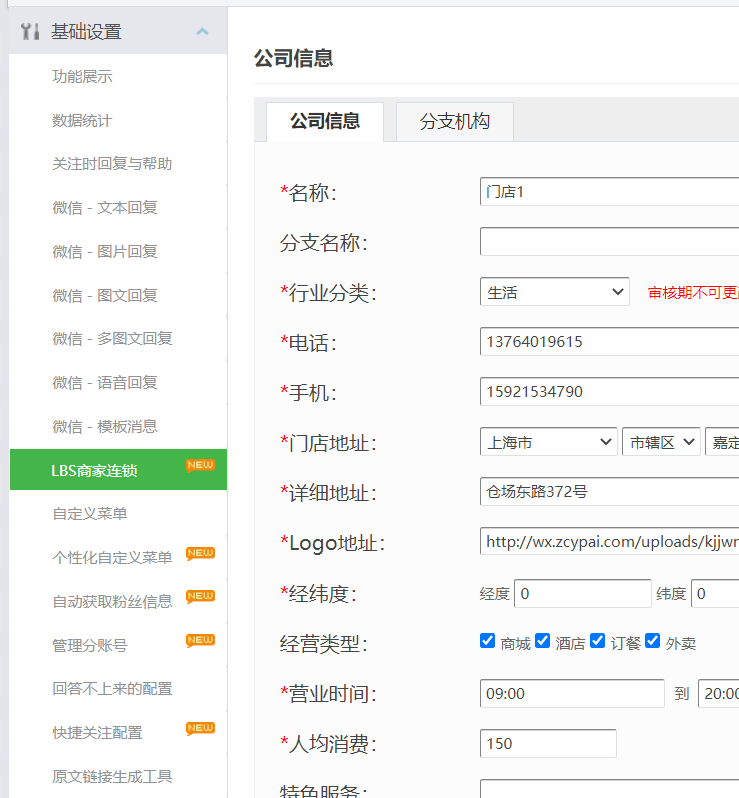Switch to the 分支机构 tab
The height and width of the screenshot is (798, 739).
[454, 122]
